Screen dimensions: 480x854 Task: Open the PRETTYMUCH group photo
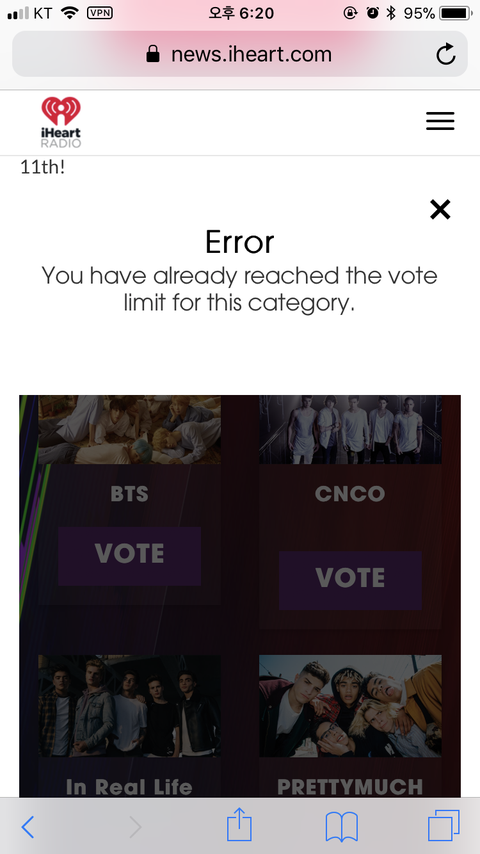[x=350, y=706]
